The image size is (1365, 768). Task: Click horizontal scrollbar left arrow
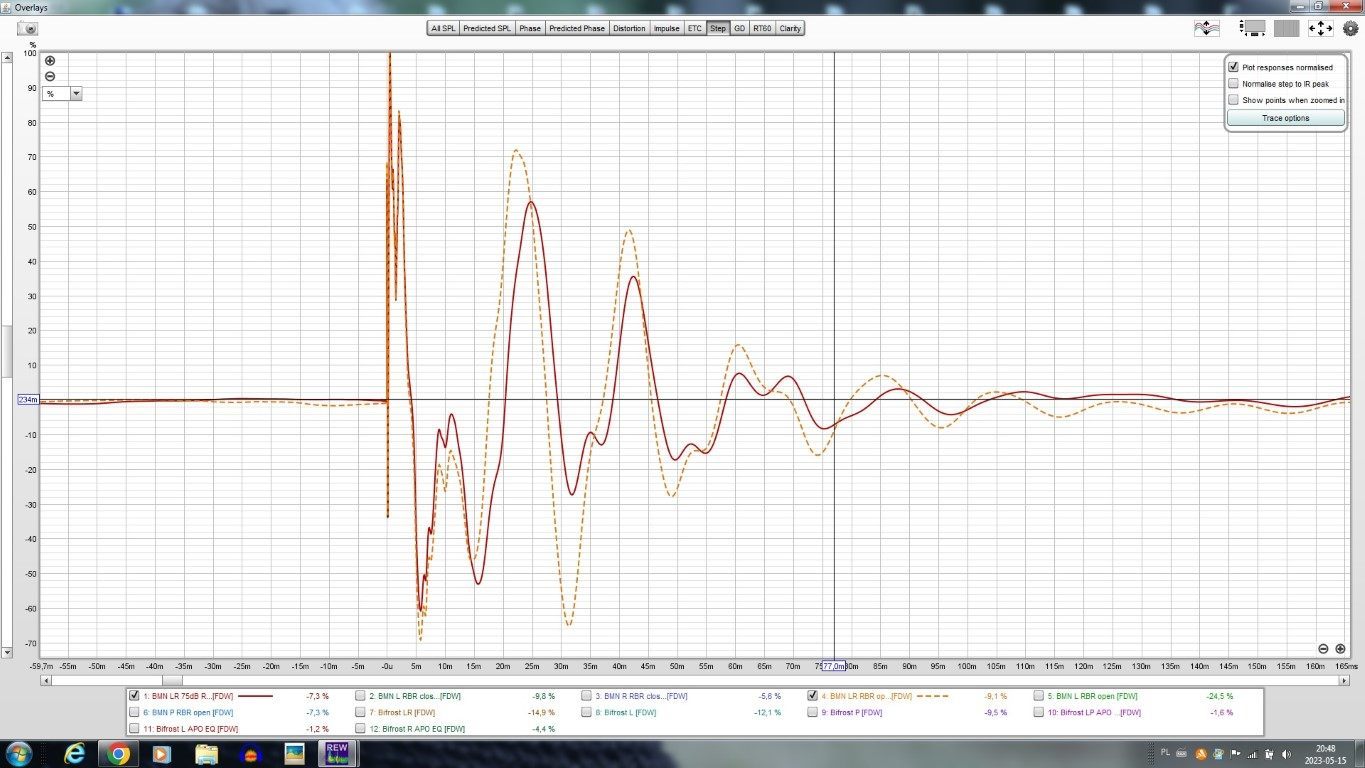[47, 680]
